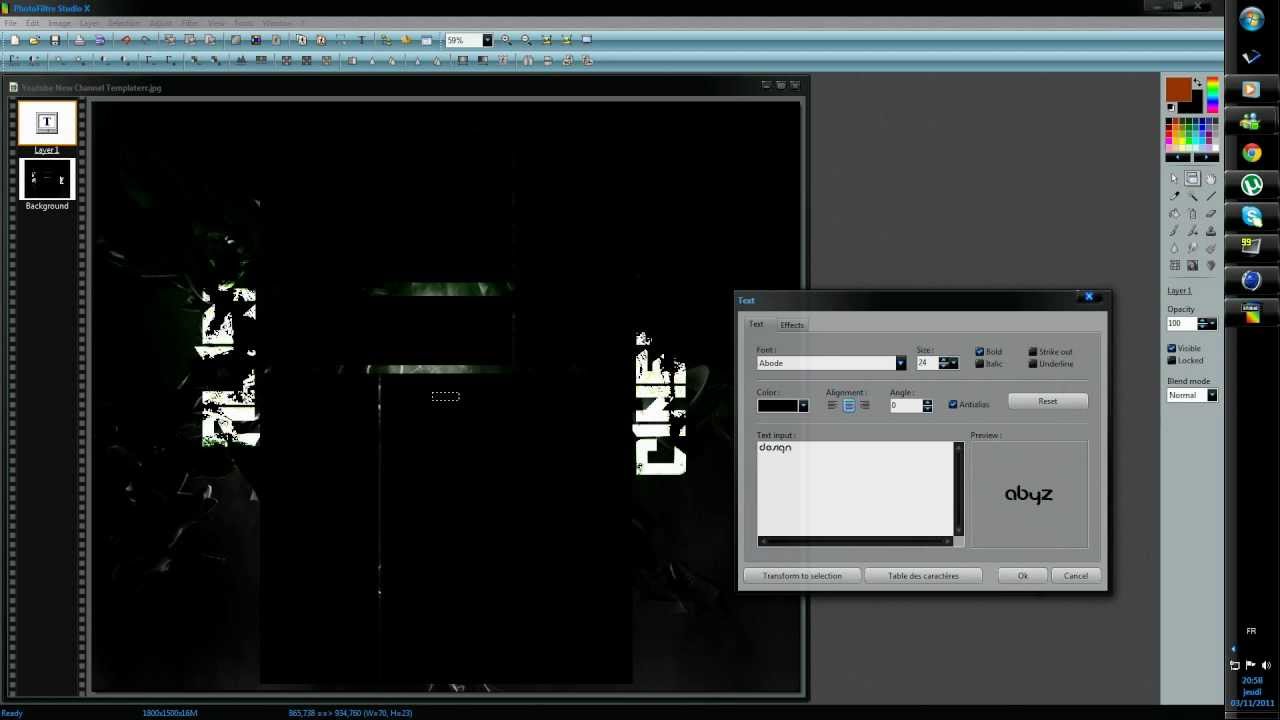Image resolution: width=1280 pixels, height=720 pixels.
Task: Switch to the Effects tab
Action: click(792, 325)
